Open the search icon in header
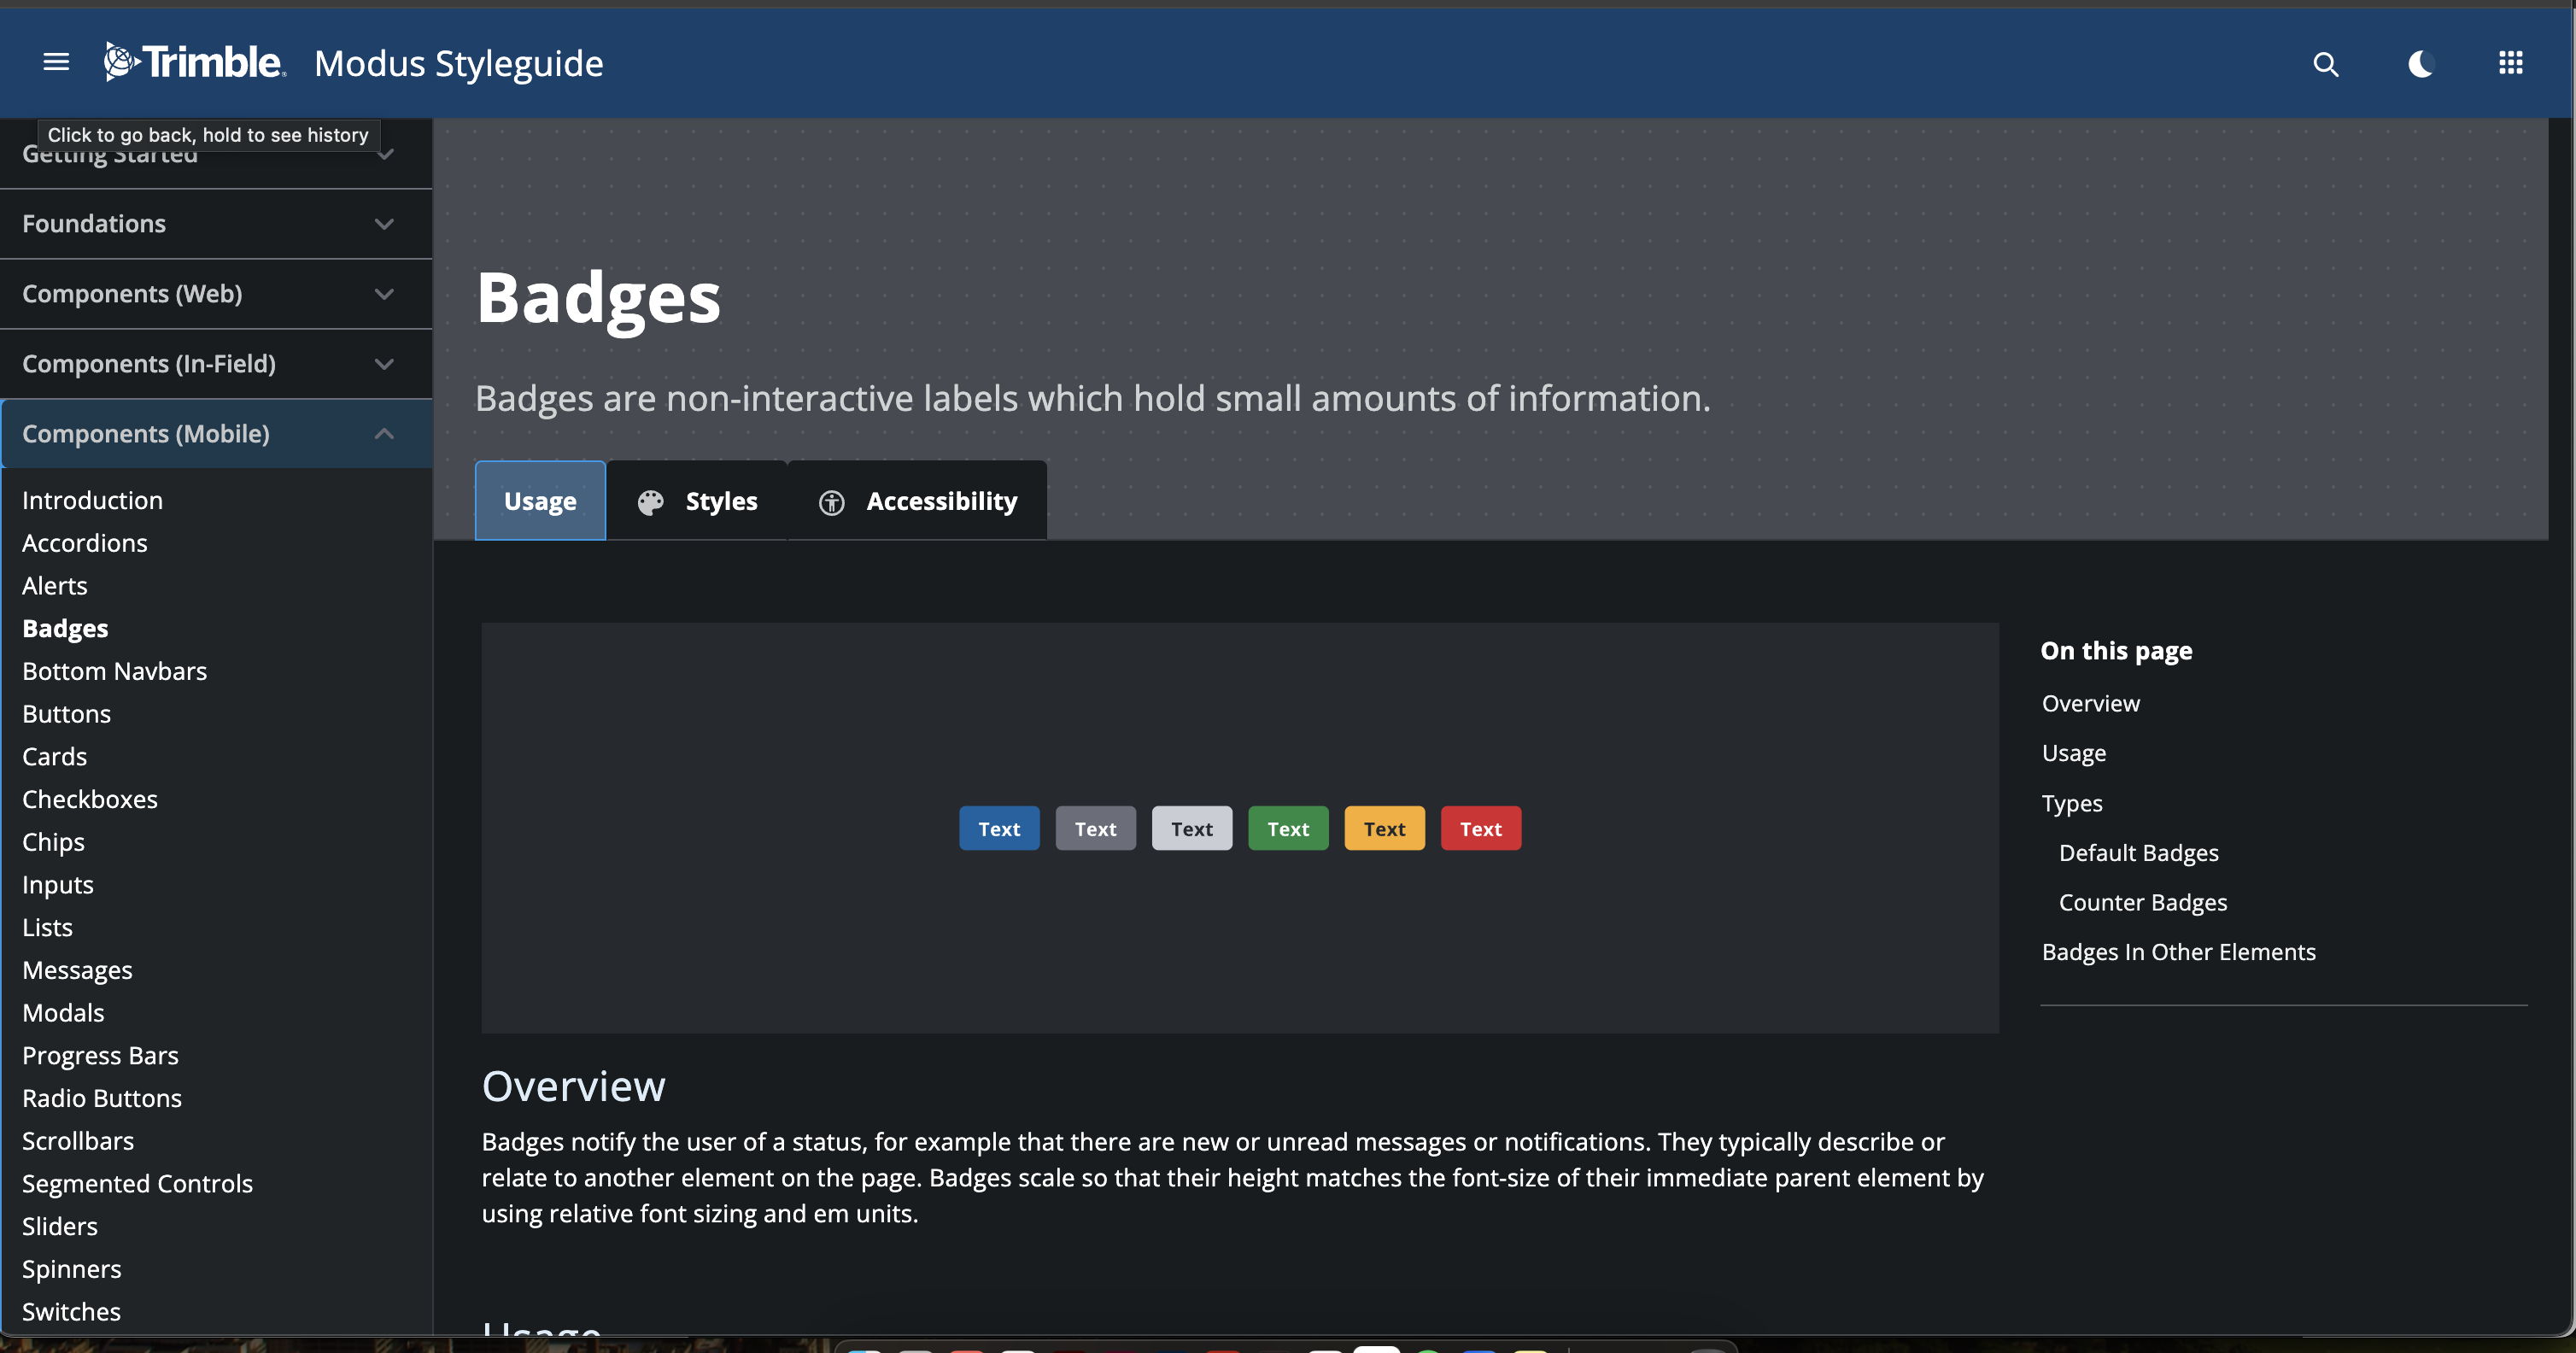 [2325, 65]
